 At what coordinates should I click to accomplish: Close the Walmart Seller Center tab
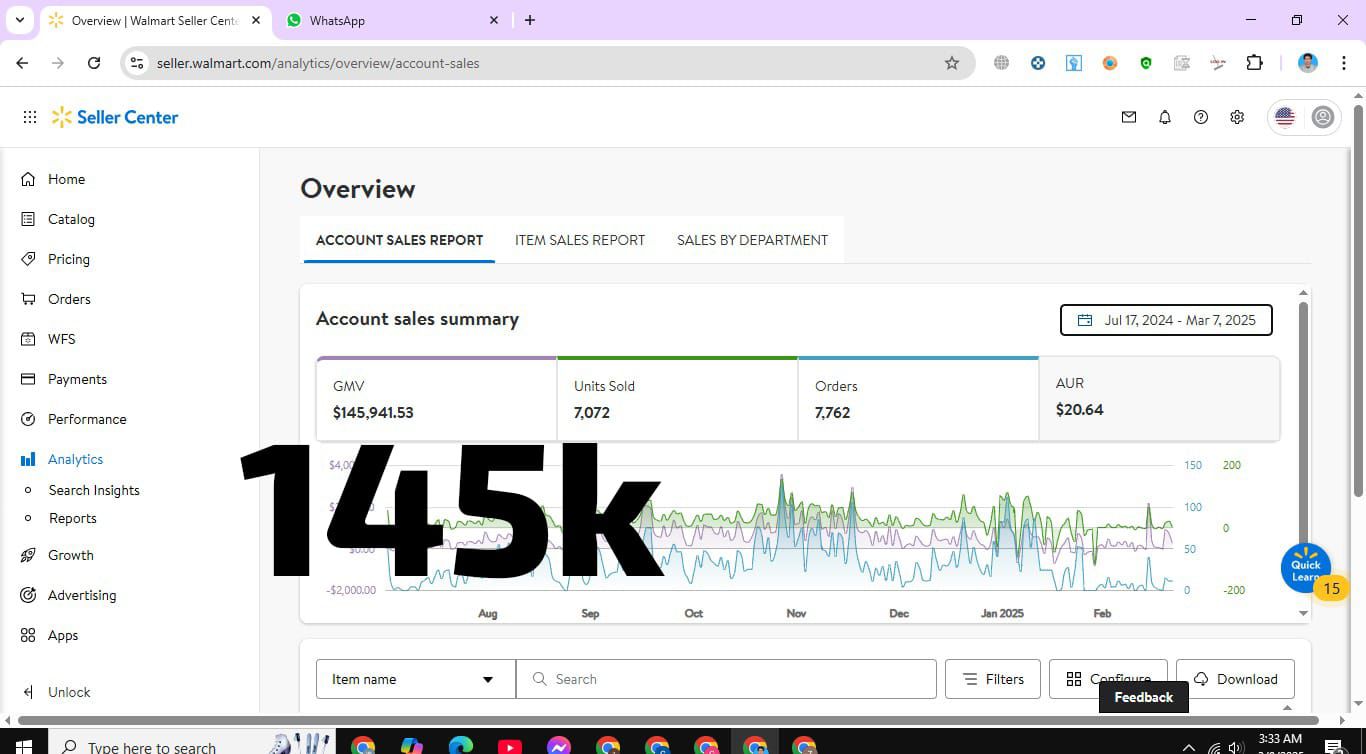pyautogui.click(x=254, y=20)
